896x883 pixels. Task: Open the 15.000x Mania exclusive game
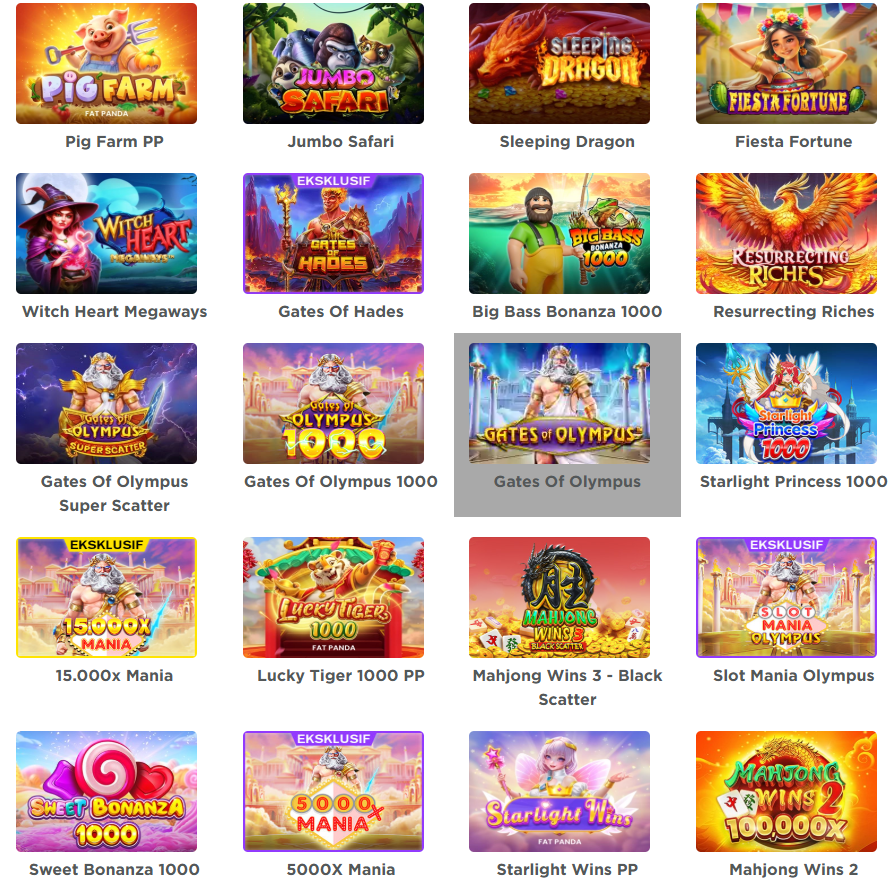click(106, 597)
